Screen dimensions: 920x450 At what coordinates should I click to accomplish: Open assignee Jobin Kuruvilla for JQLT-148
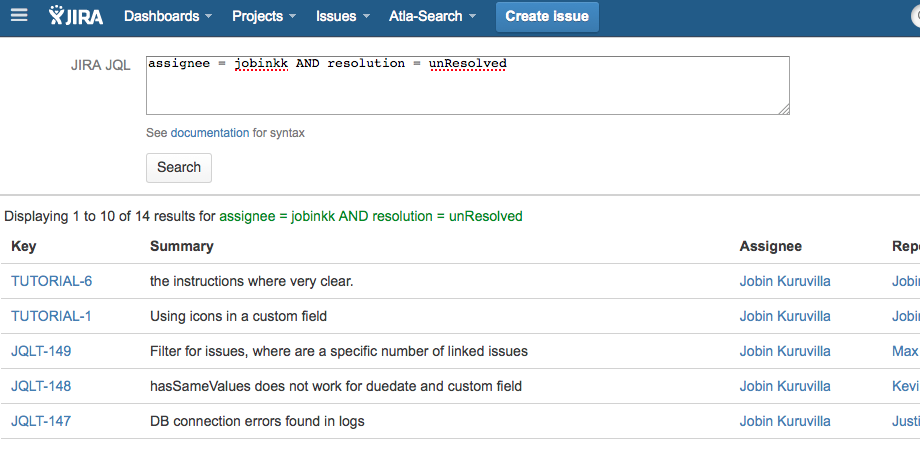(785, 386)
